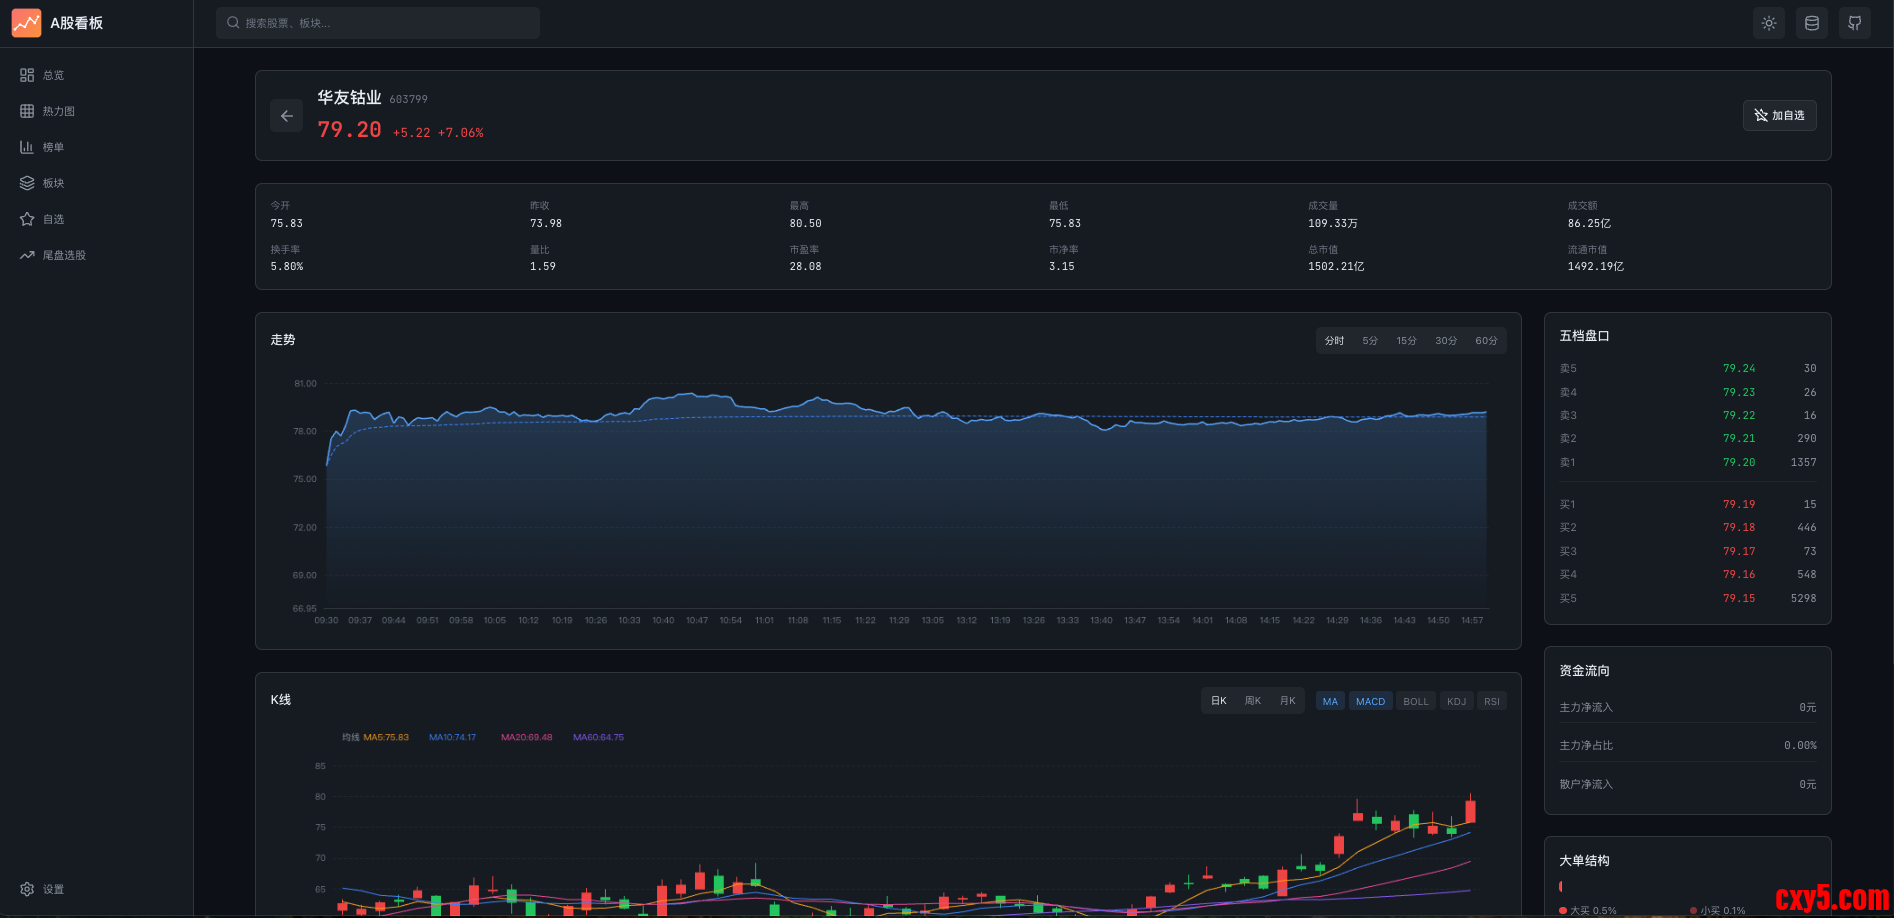
Task: Click the back arrow beside 华友钴业
Action: (x=286, y=116)
